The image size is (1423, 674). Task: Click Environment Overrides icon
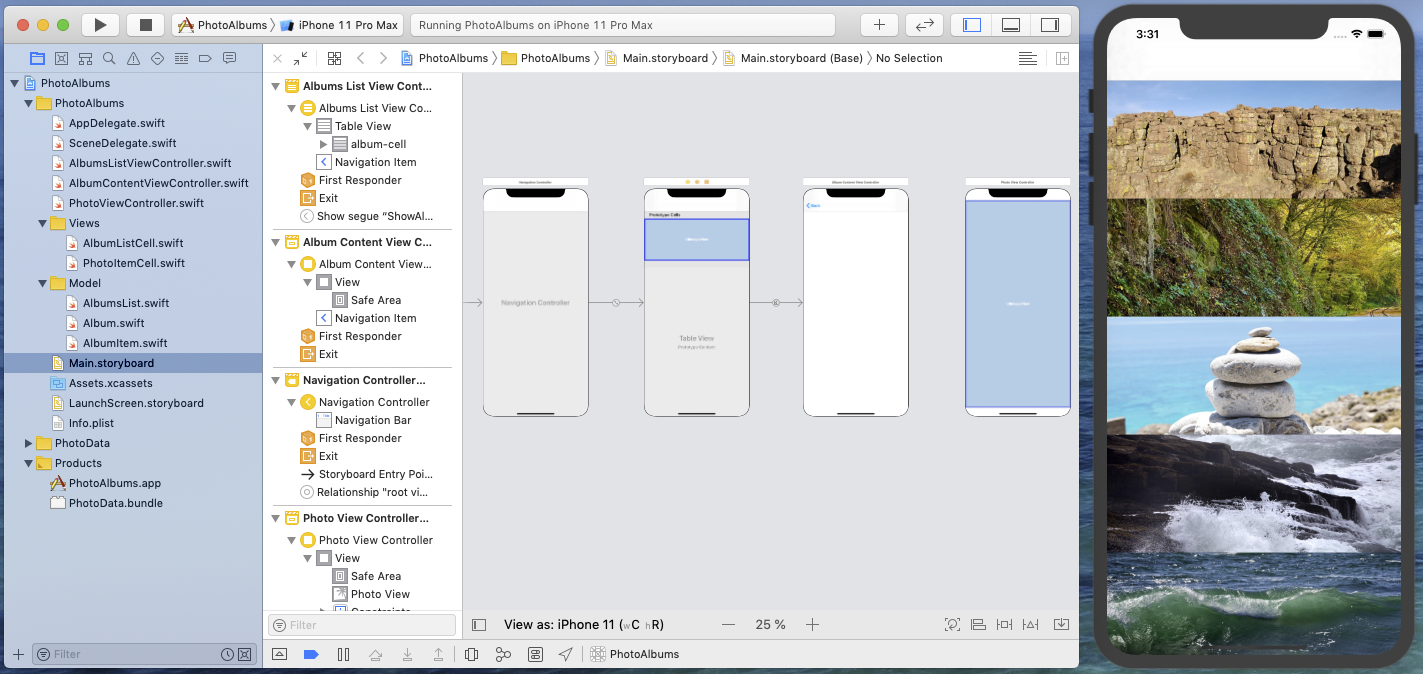coord(535,654)
